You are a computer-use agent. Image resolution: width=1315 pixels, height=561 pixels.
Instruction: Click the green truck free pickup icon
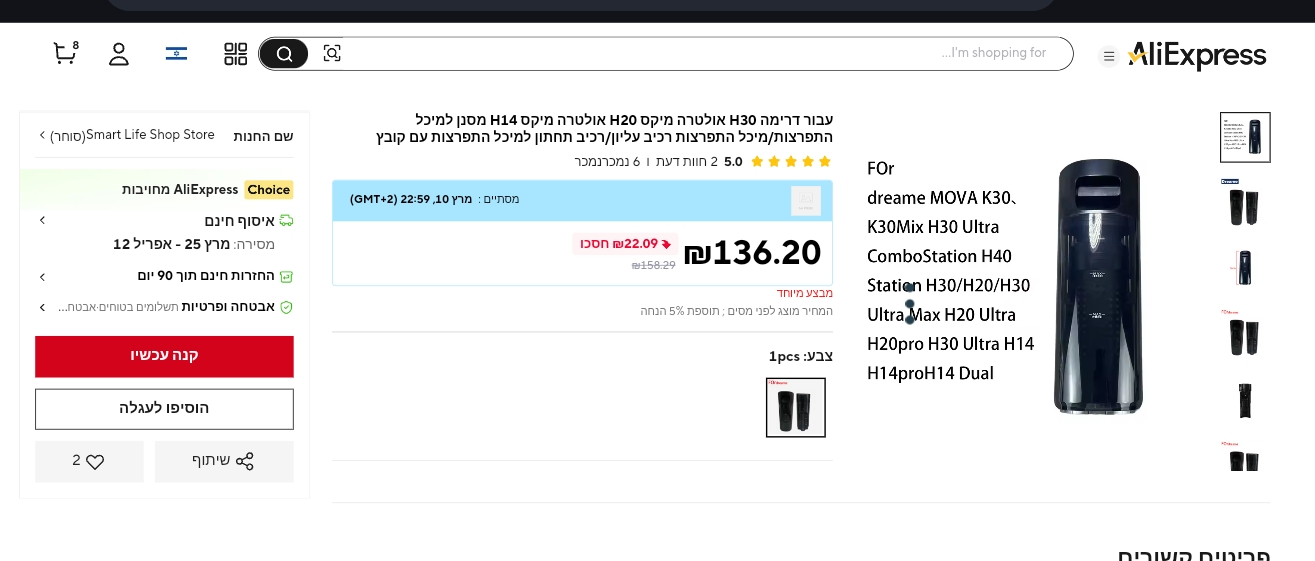tap(286, 220)
